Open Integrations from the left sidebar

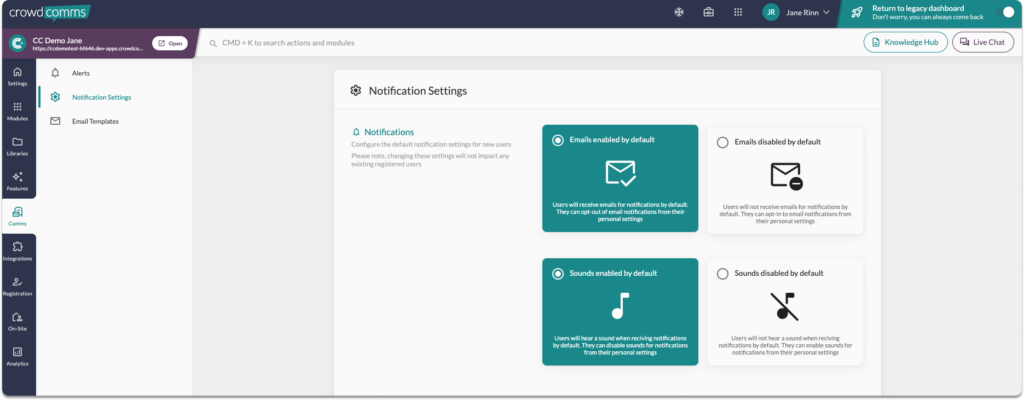point(17,251)
